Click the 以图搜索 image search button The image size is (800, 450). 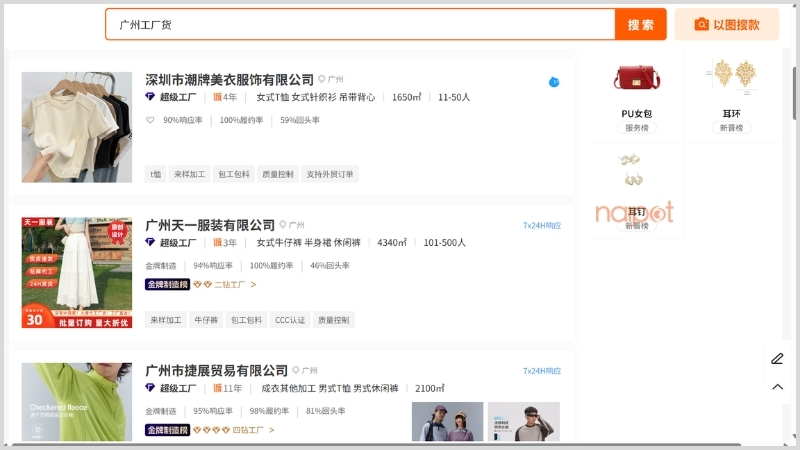pos(727,25)
